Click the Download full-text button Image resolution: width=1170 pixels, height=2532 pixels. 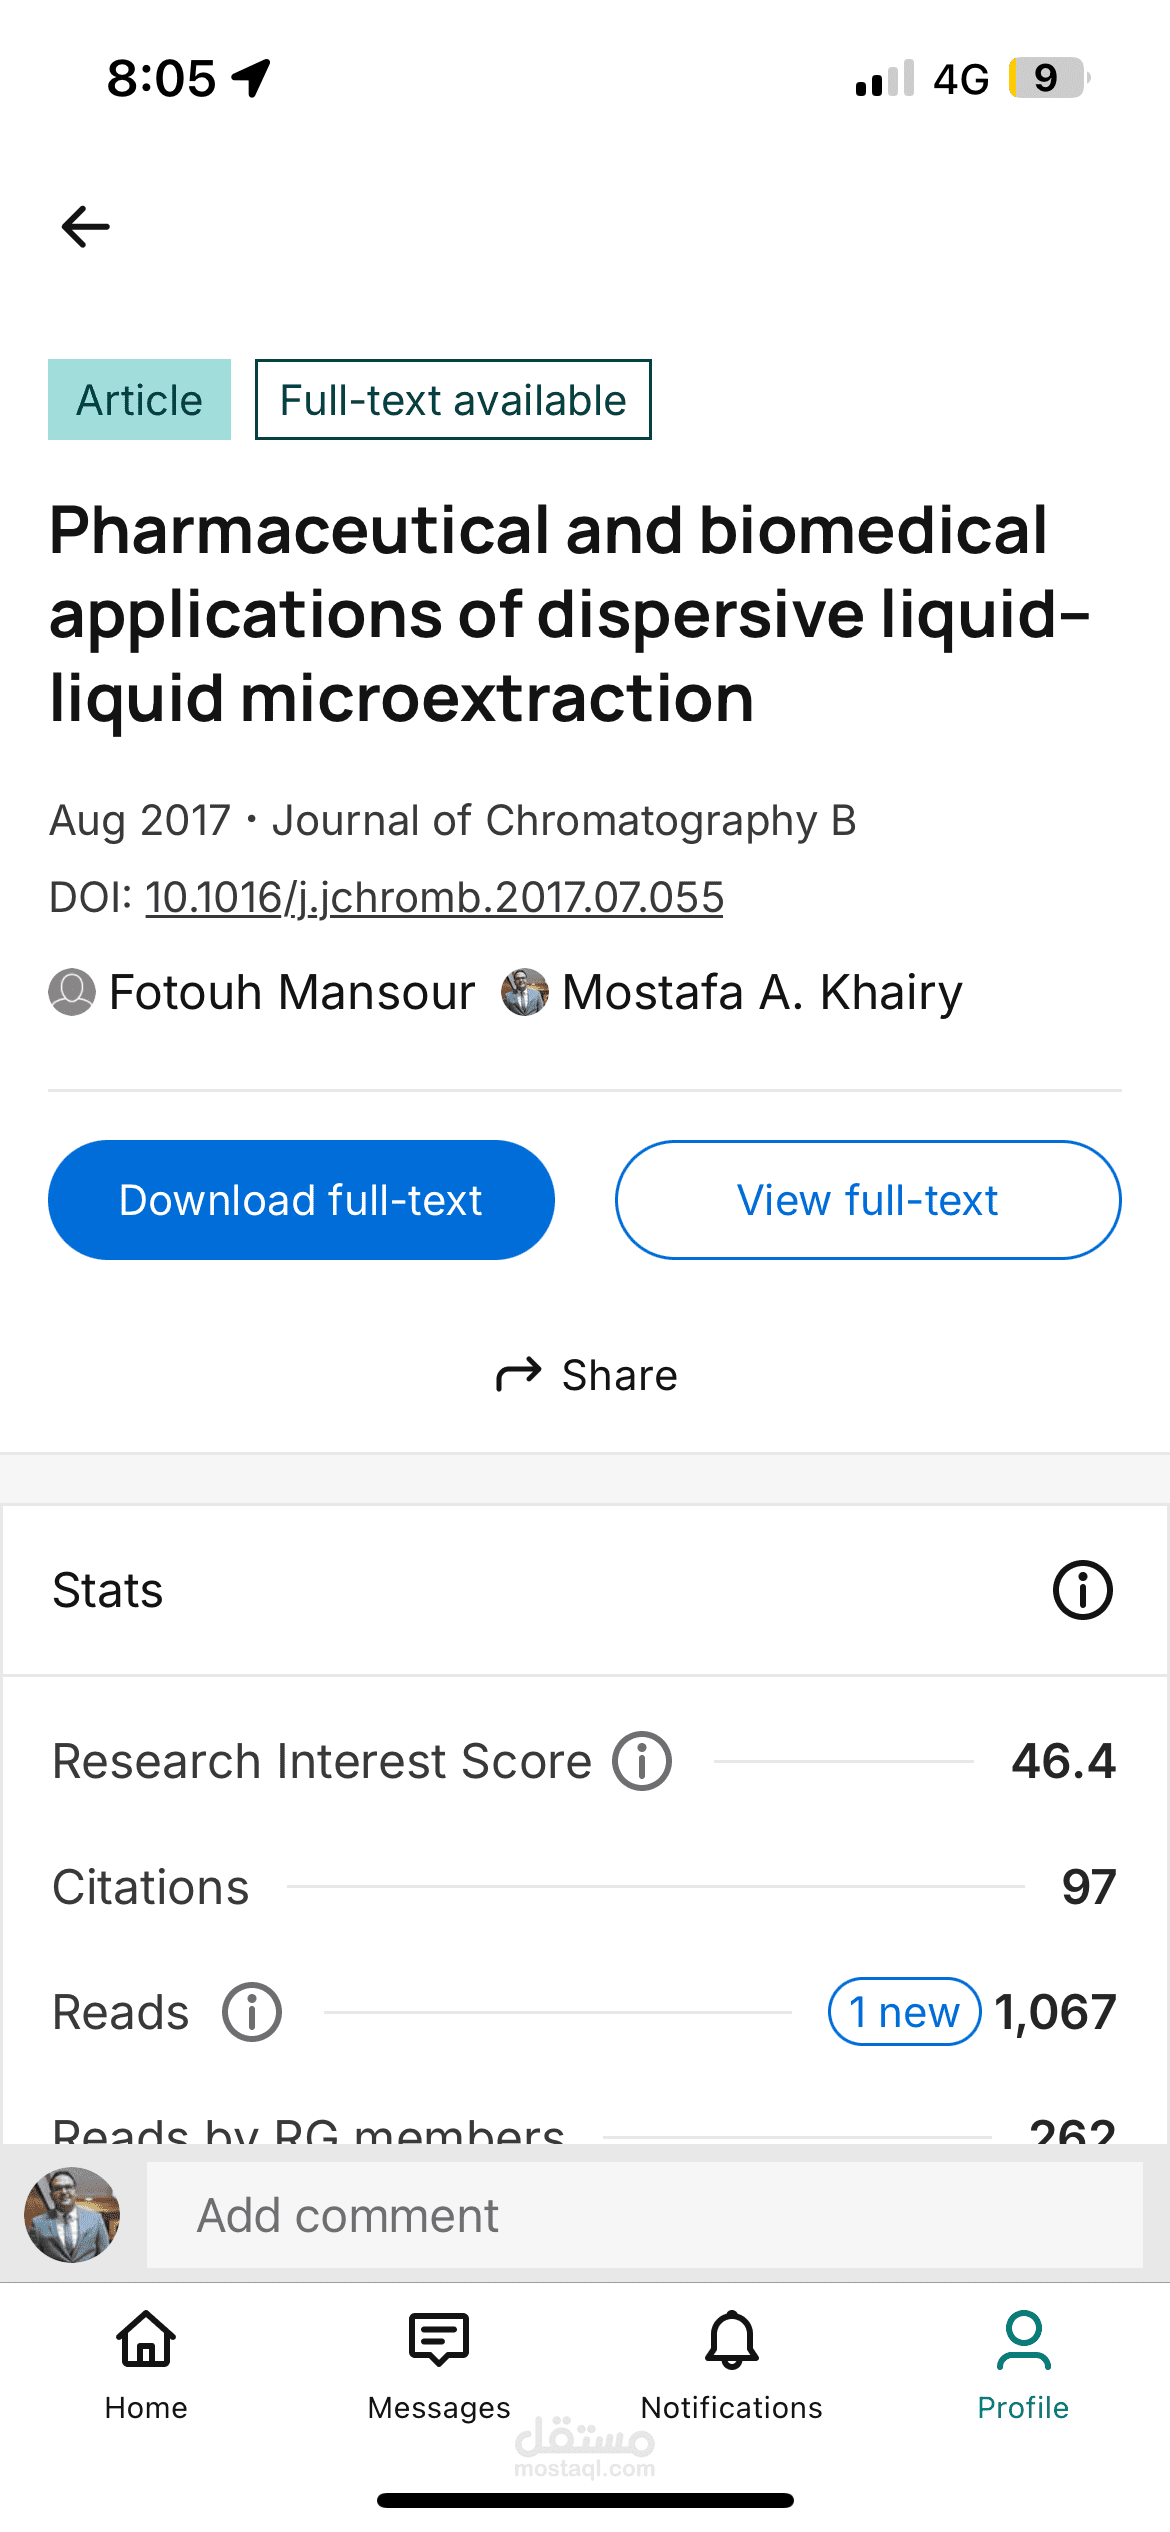click(x=301, y=1200)
